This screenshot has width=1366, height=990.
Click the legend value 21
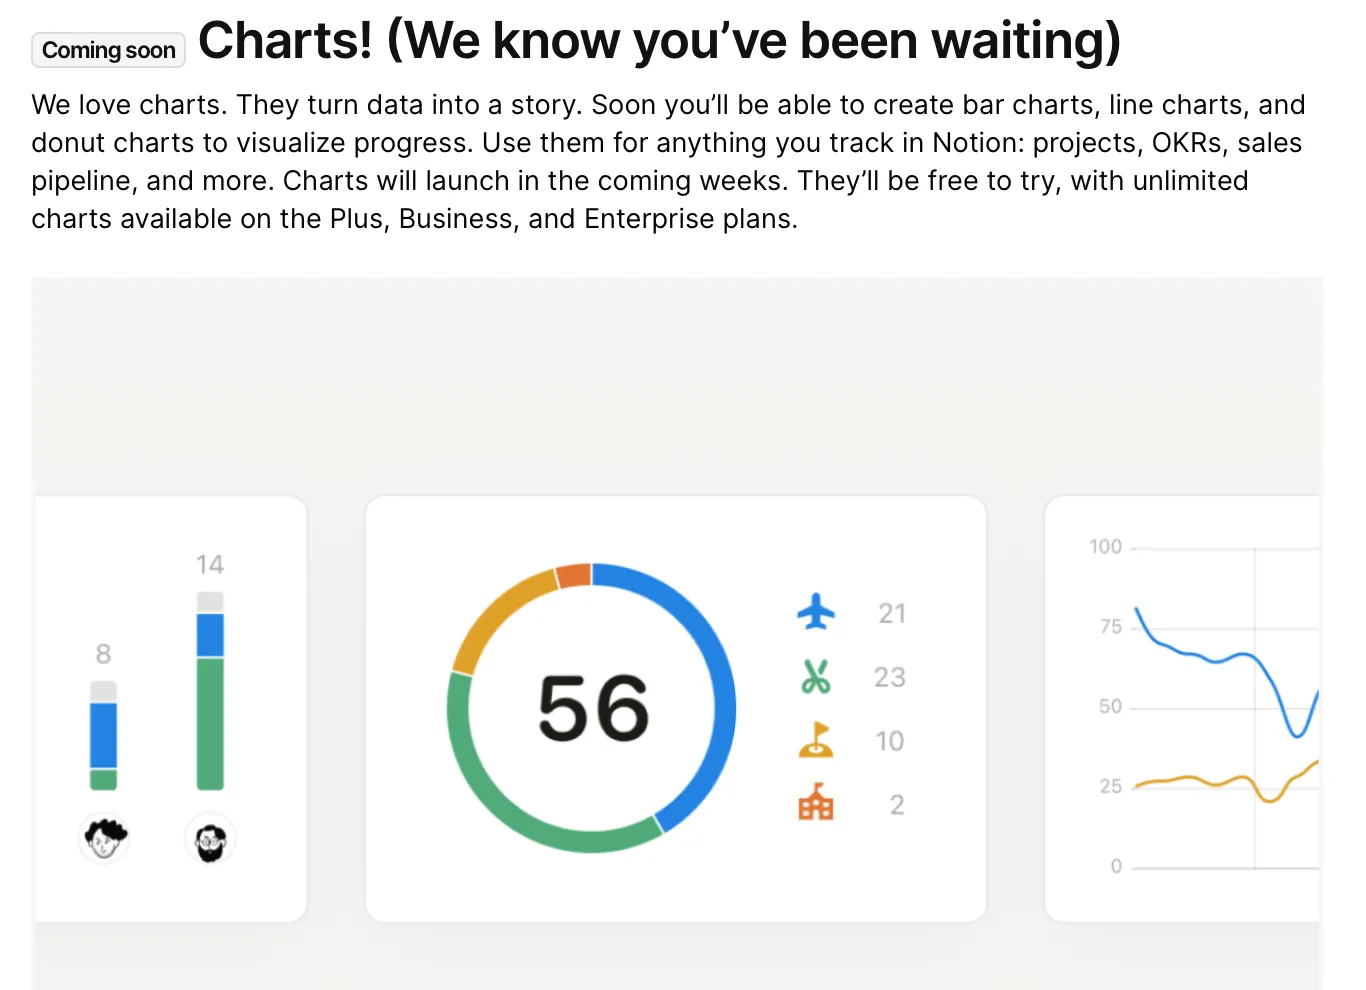coord(892,613)
